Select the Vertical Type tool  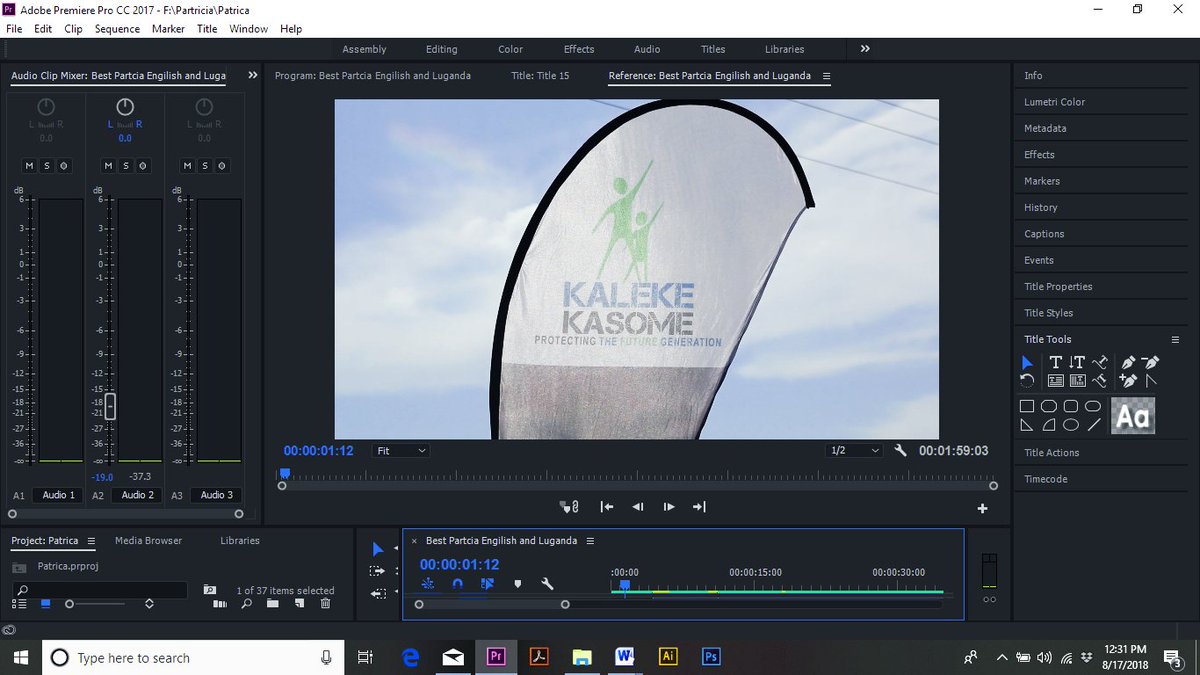pos(1077,362)
